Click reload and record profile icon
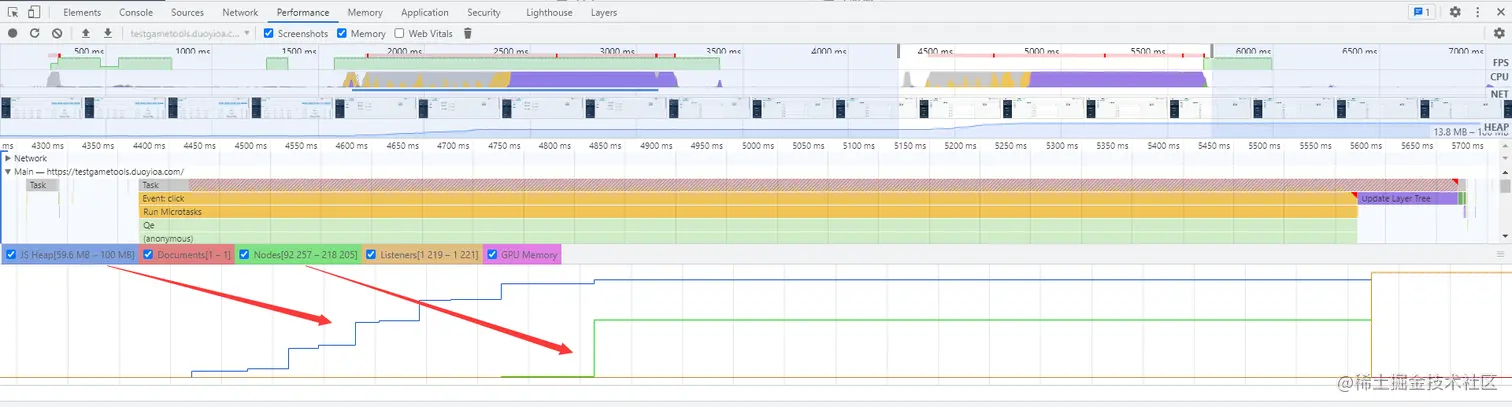1512x407 pixels. pos(35,33)
